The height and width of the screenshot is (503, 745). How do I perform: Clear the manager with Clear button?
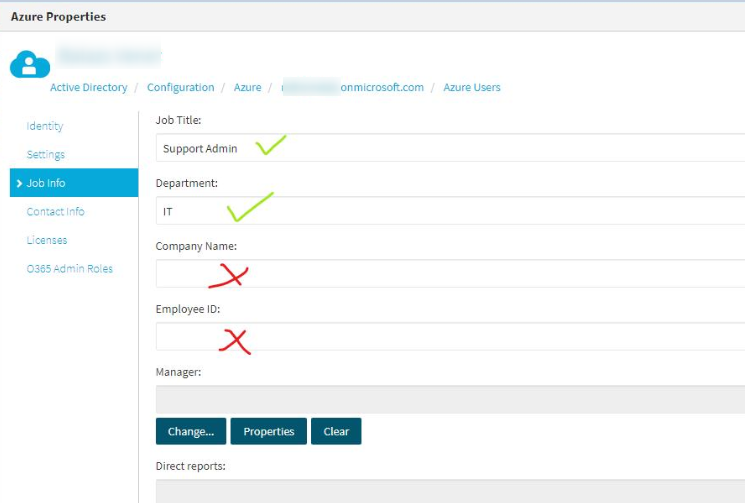[336, 432]
